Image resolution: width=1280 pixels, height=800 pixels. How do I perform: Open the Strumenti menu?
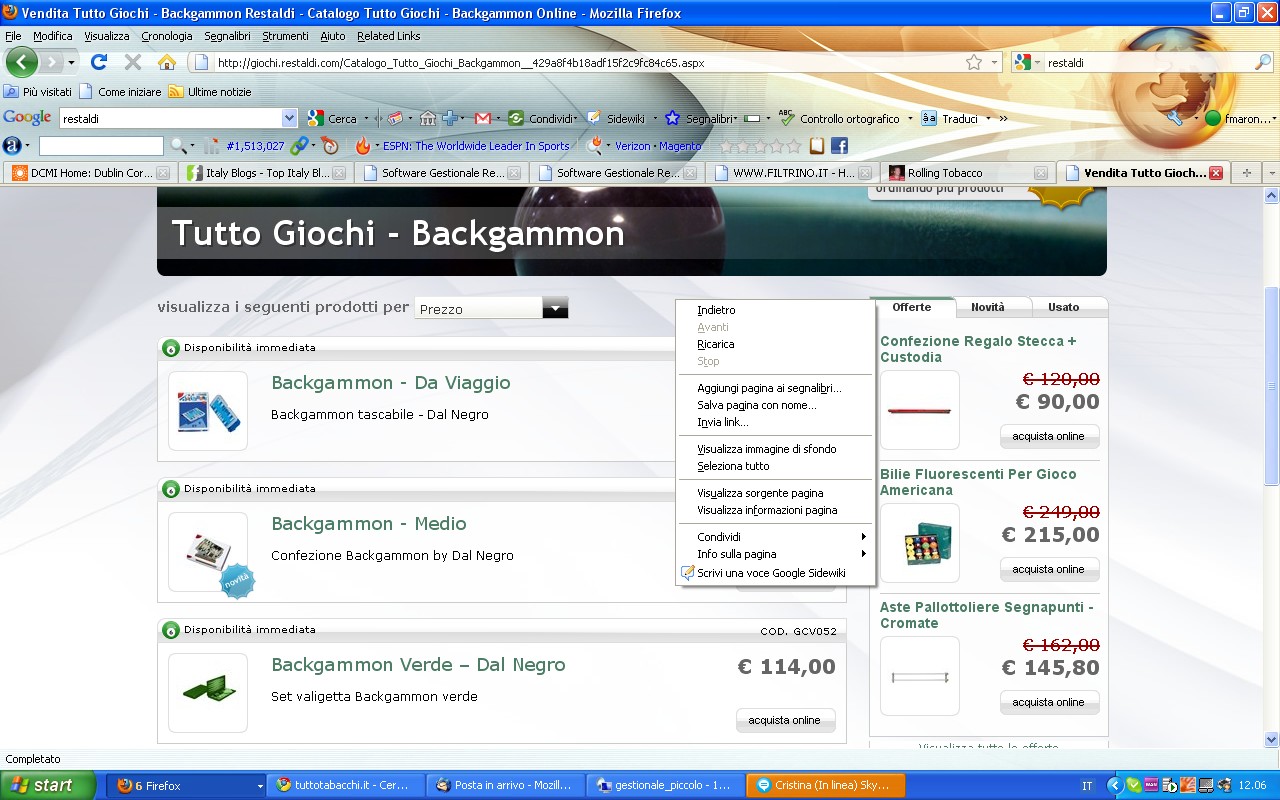pyautogui.click(x=285, y=36)
